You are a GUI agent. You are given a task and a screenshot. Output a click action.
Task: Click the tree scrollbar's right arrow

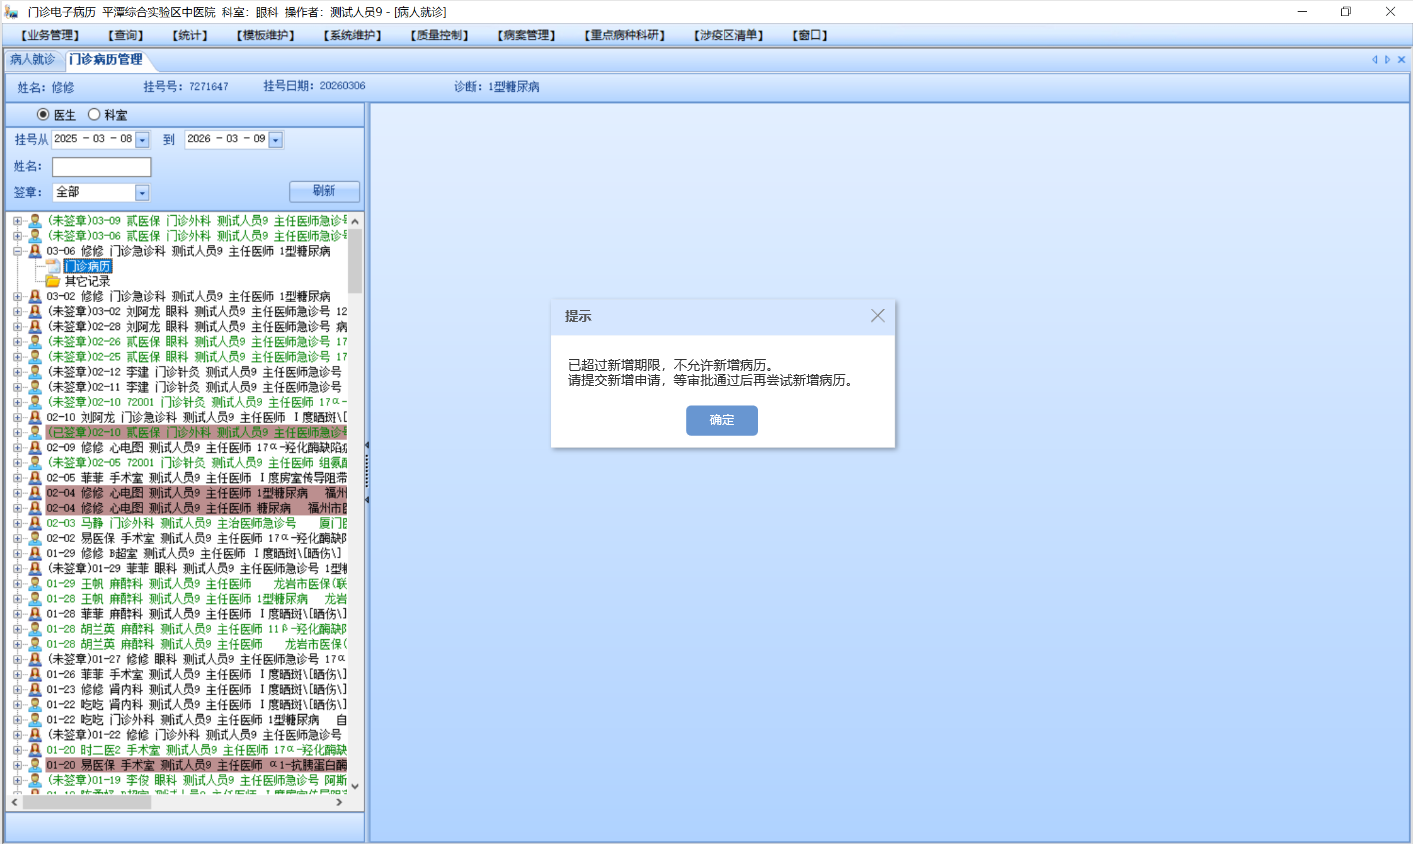pos(339,802)
